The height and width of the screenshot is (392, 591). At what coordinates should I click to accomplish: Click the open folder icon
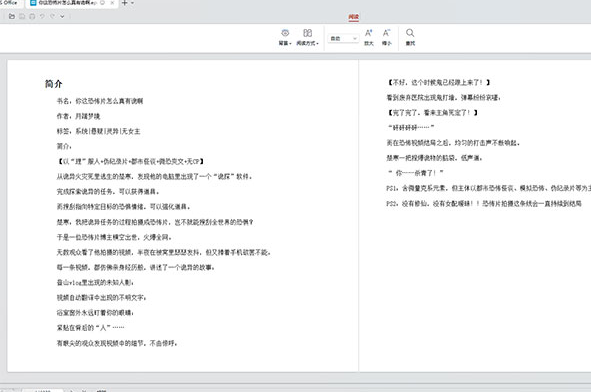tap(12, 16)
